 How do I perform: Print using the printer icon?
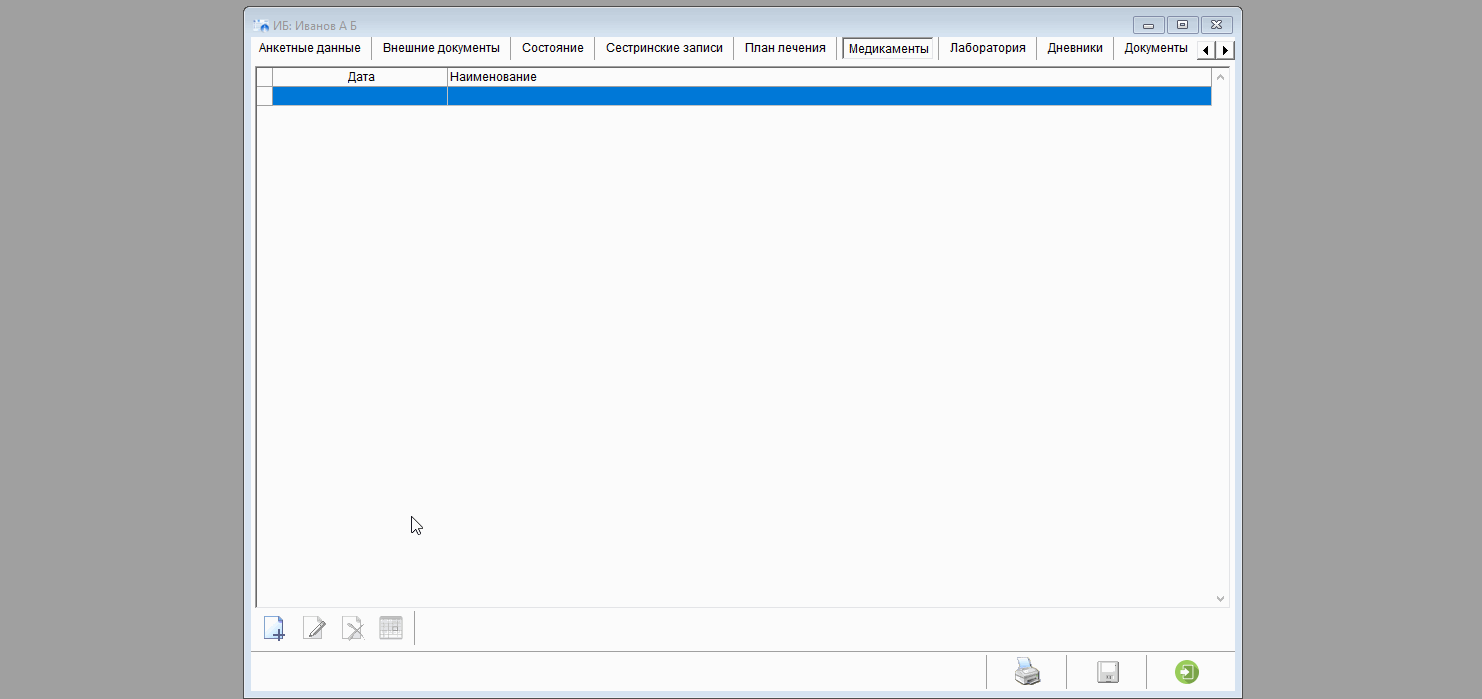coord(1027,672)
